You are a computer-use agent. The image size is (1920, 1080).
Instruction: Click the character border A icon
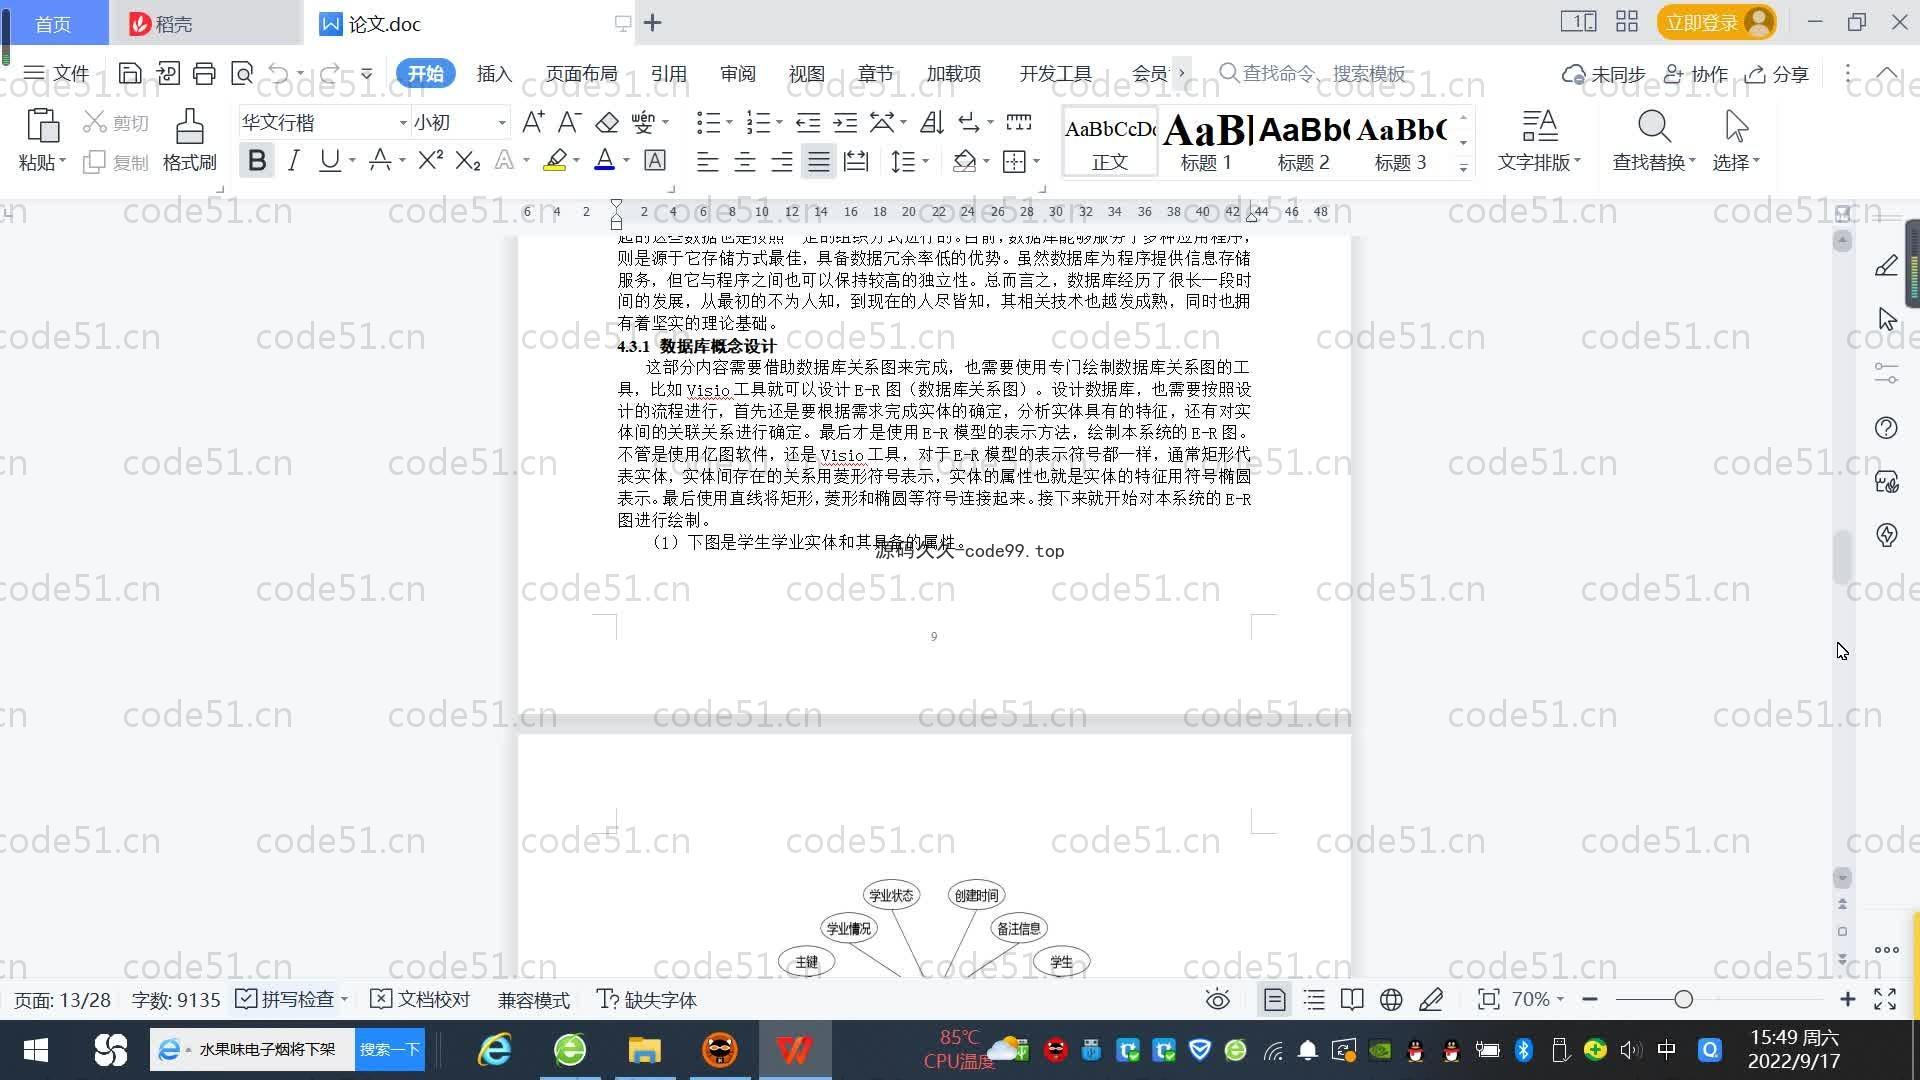pyautogui.click(x=655, y=160)
